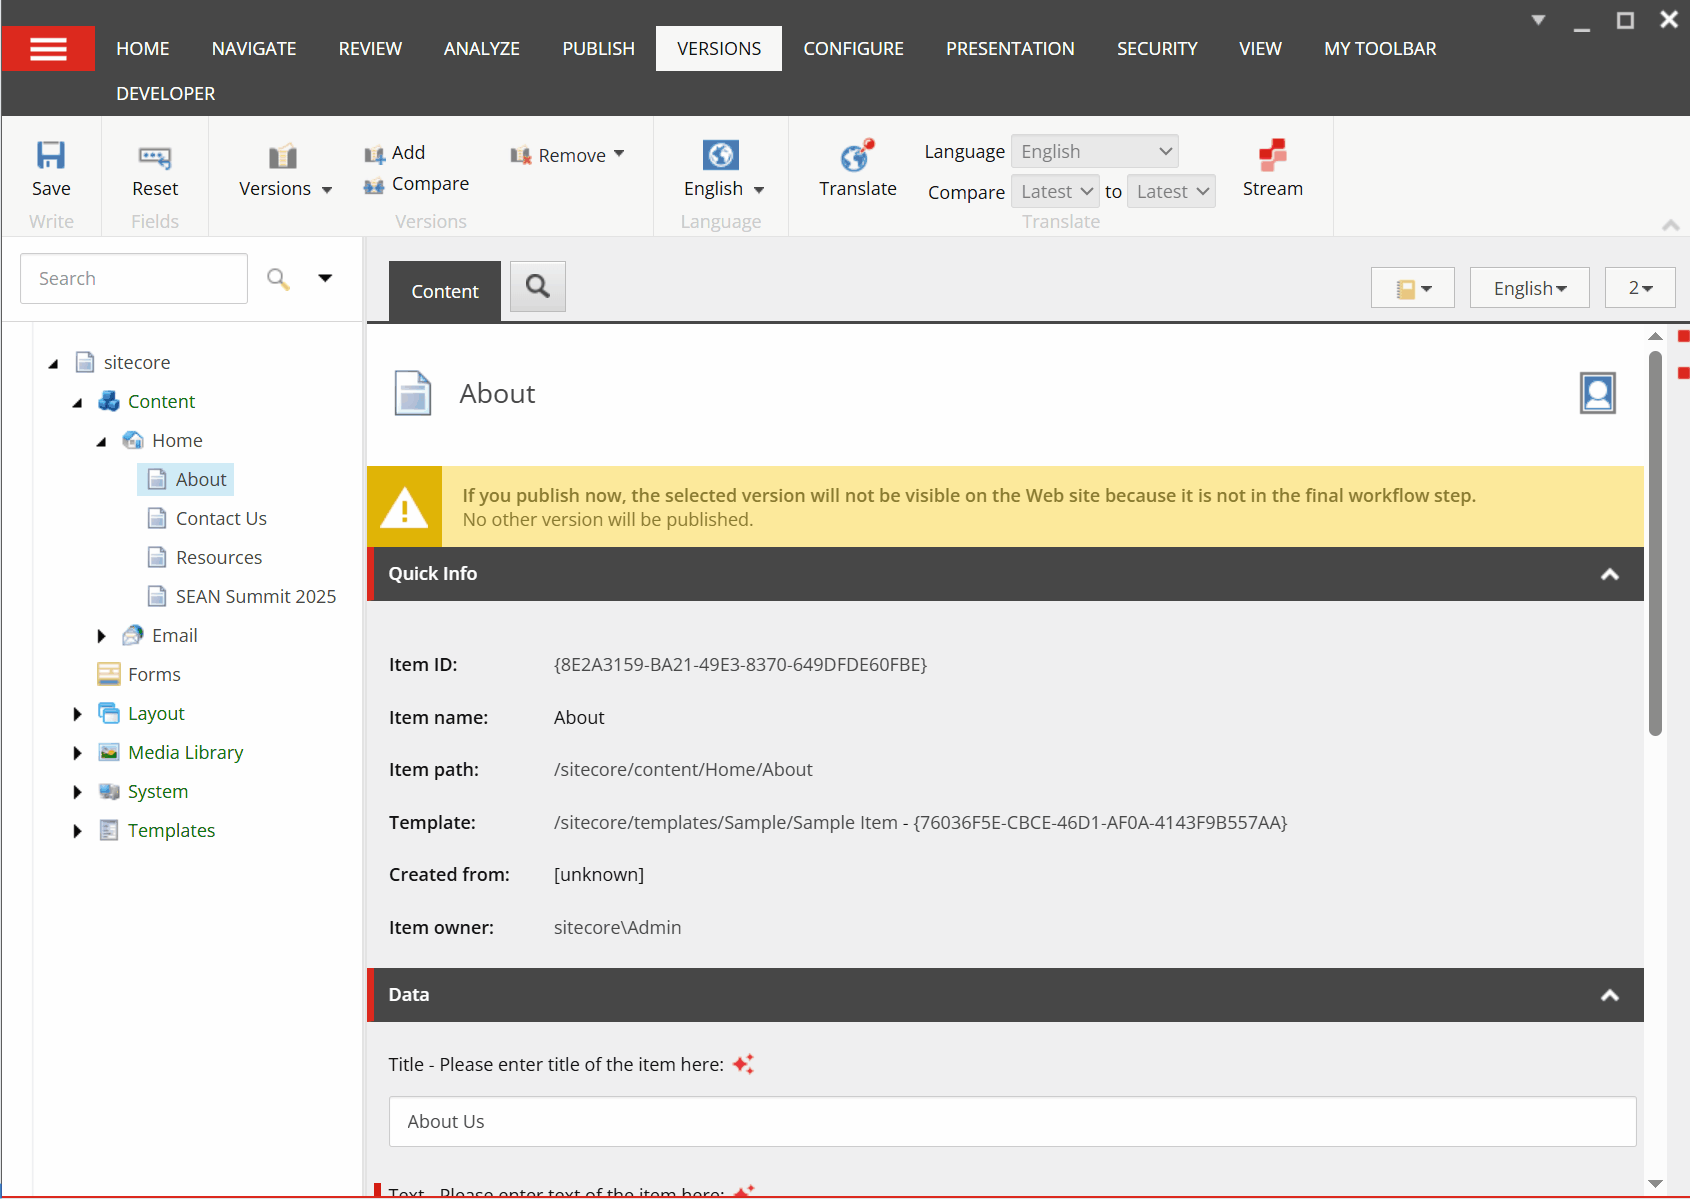Screen dimensions: 1690x1199
Task: Collapse the Quick Info section
Action: click(x=1609, y=574)
